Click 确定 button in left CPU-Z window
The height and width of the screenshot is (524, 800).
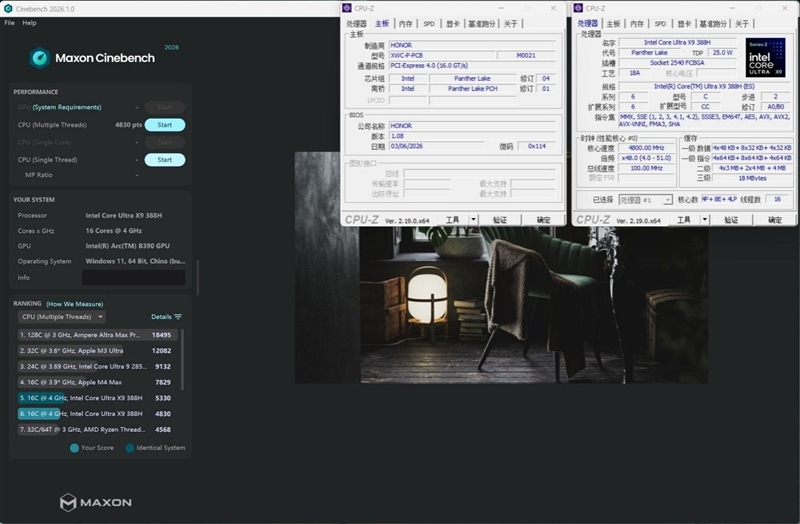click(543, 220)
